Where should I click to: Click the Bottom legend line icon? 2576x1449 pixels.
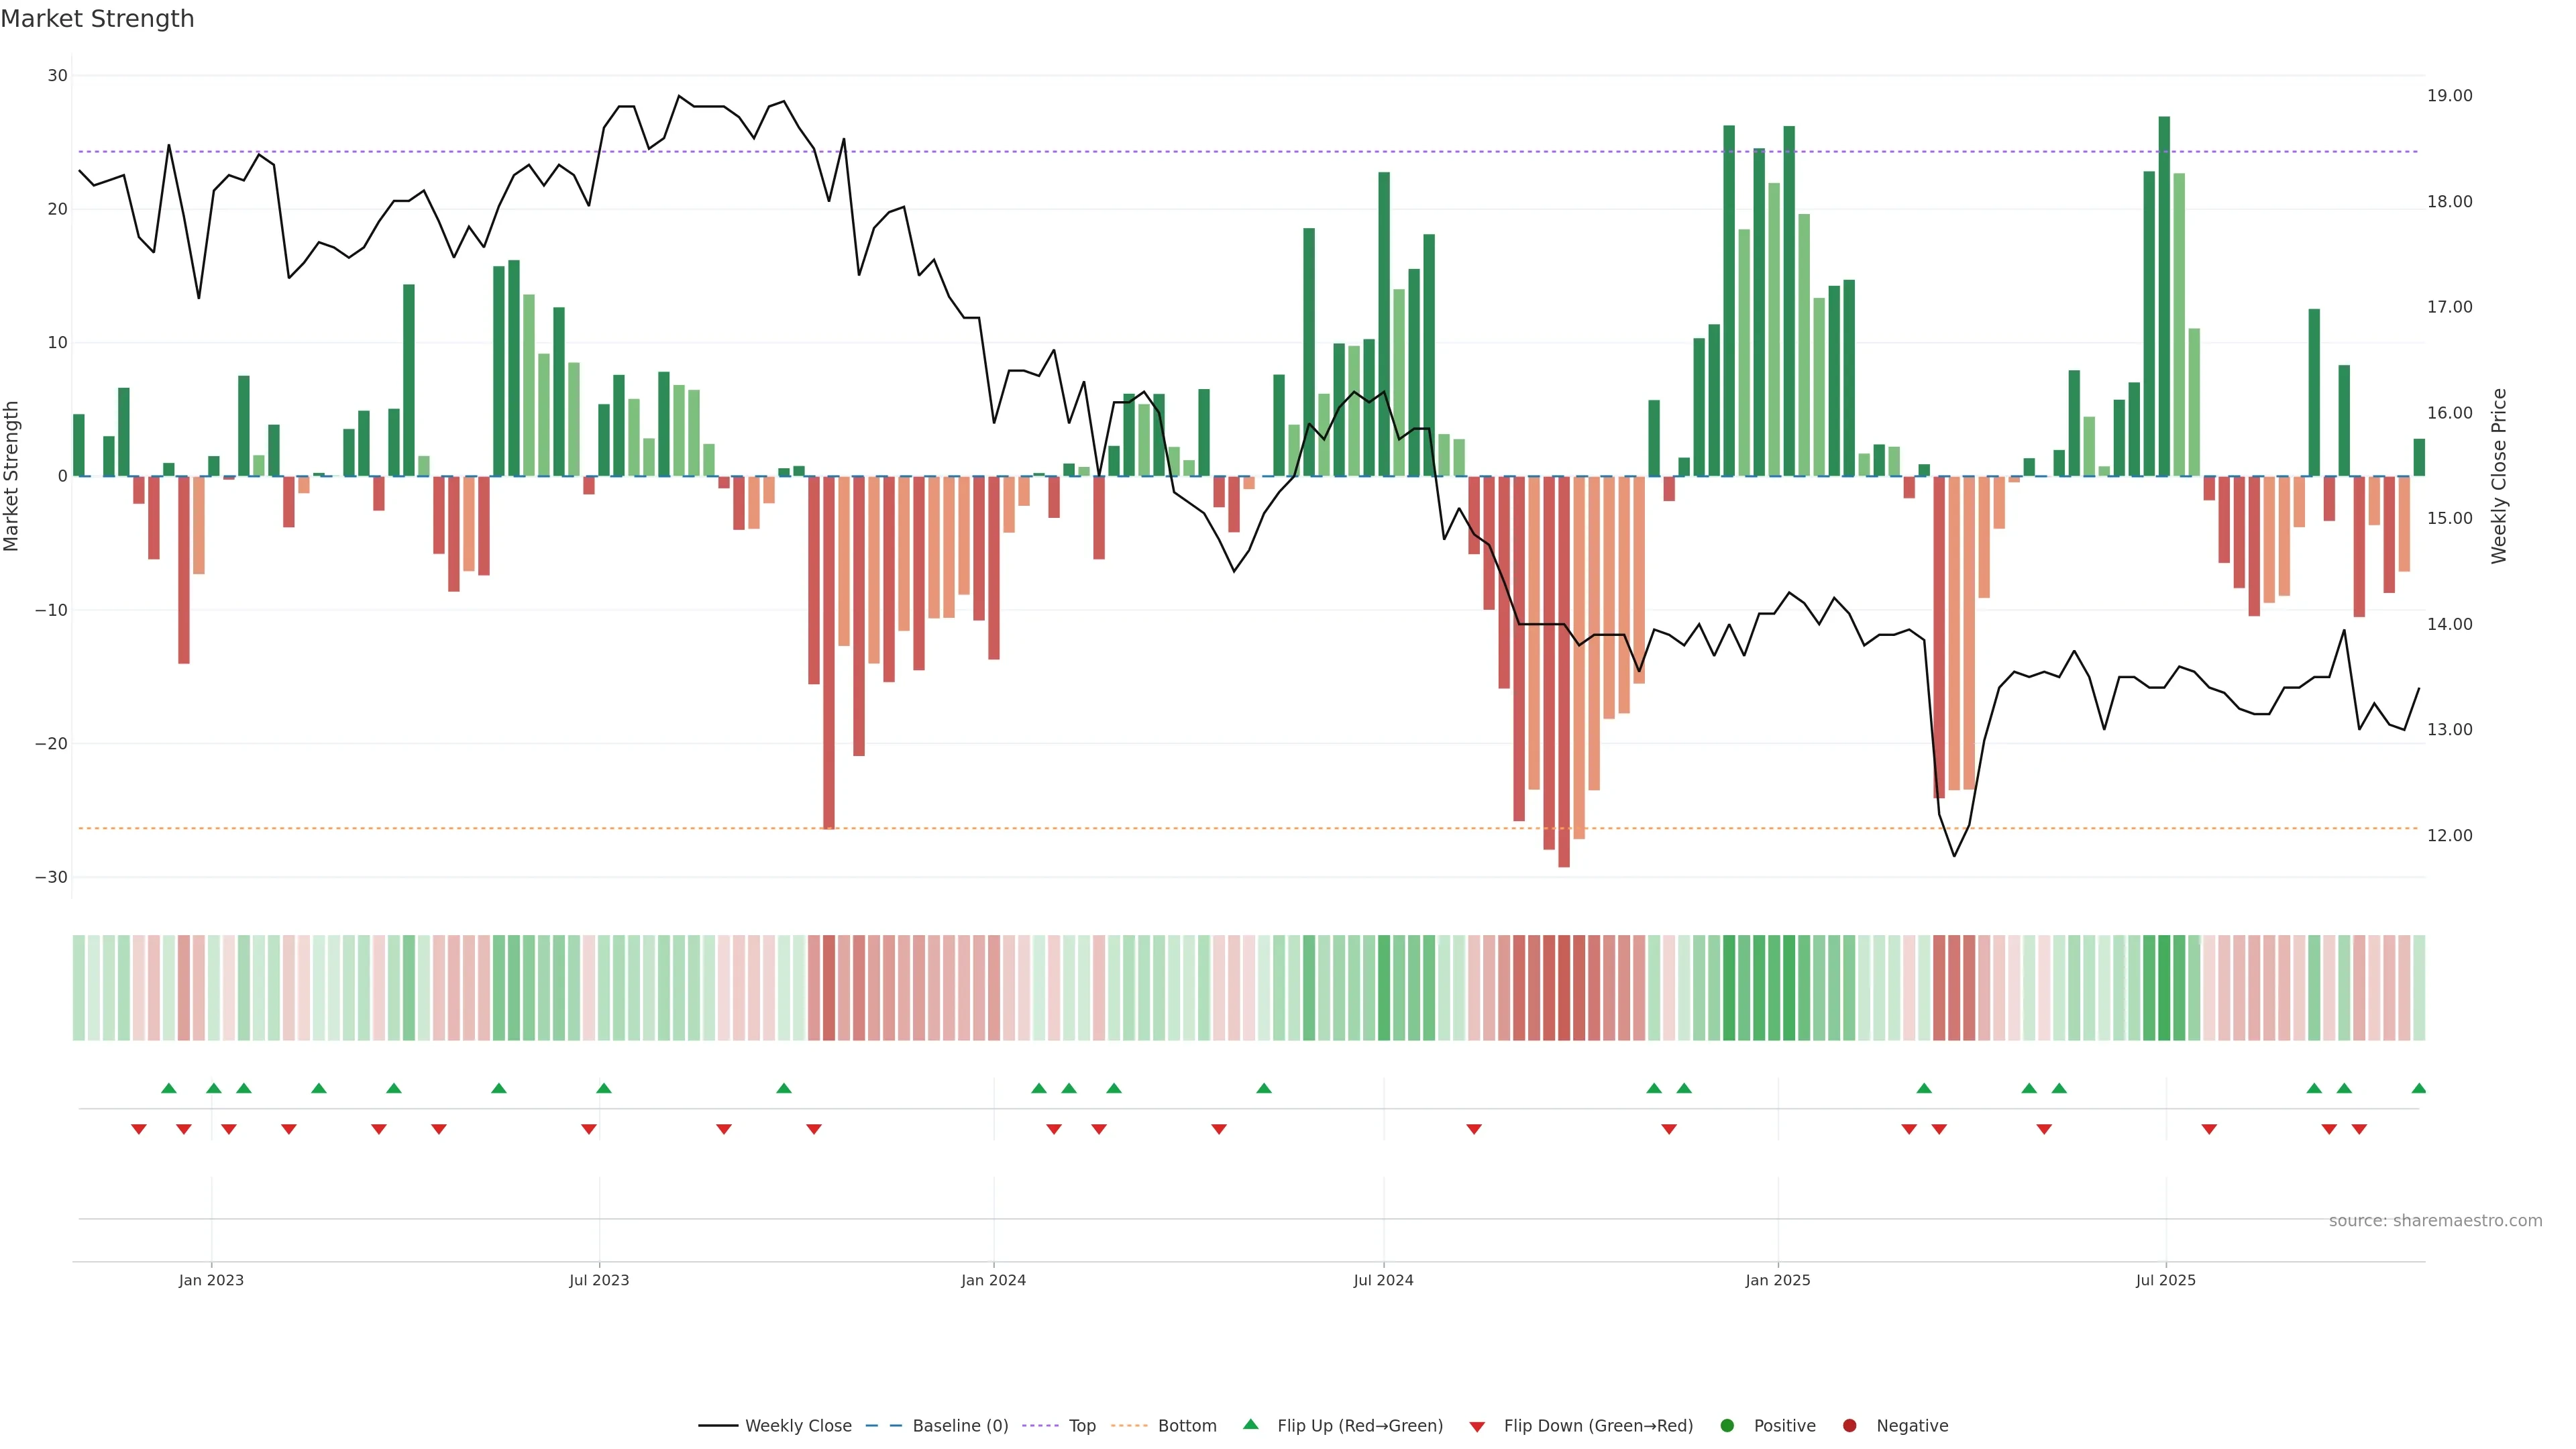point(1129,1425)
